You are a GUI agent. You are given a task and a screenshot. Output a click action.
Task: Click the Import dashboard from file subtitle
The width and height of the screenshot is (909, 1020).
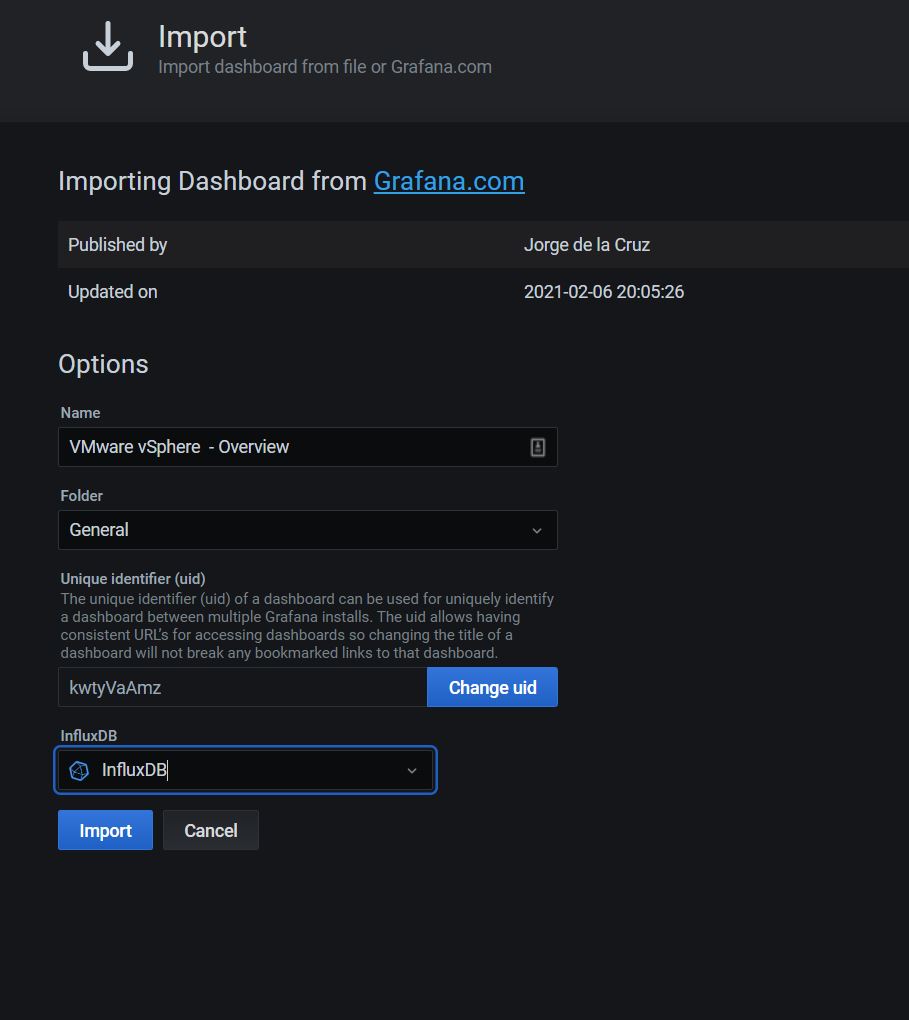click(325, 67)
